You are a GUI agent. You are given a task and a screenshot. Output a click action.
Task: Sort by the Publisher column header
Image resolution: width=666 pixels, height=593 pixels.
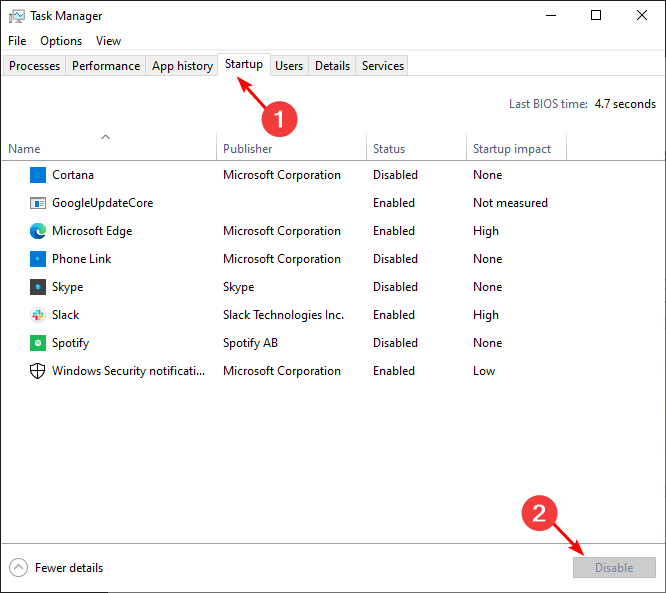point(248,149)
